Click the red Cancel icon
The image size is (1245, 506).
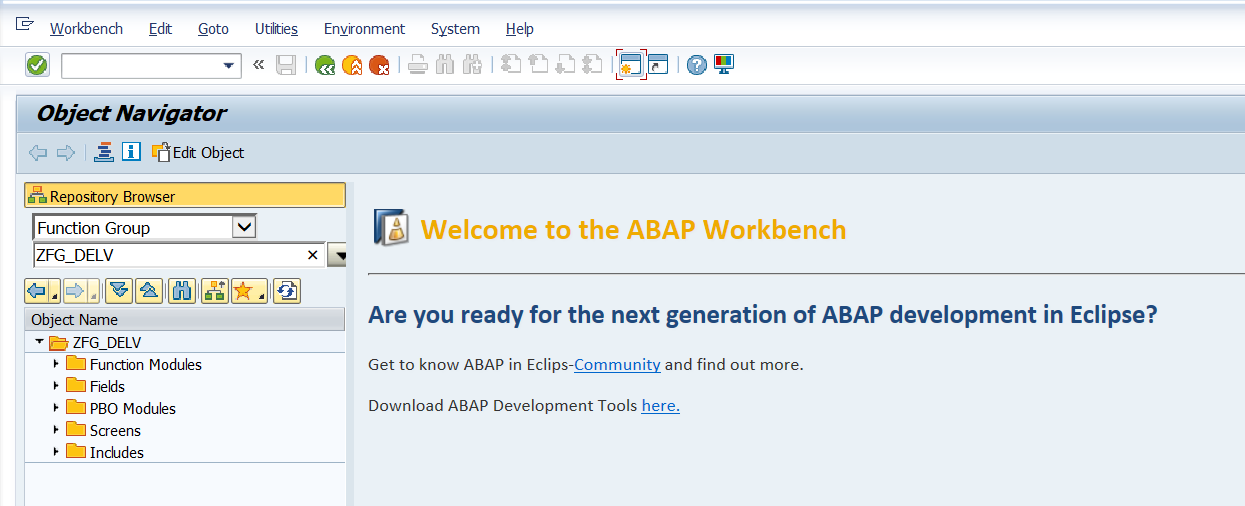point(379,65)
